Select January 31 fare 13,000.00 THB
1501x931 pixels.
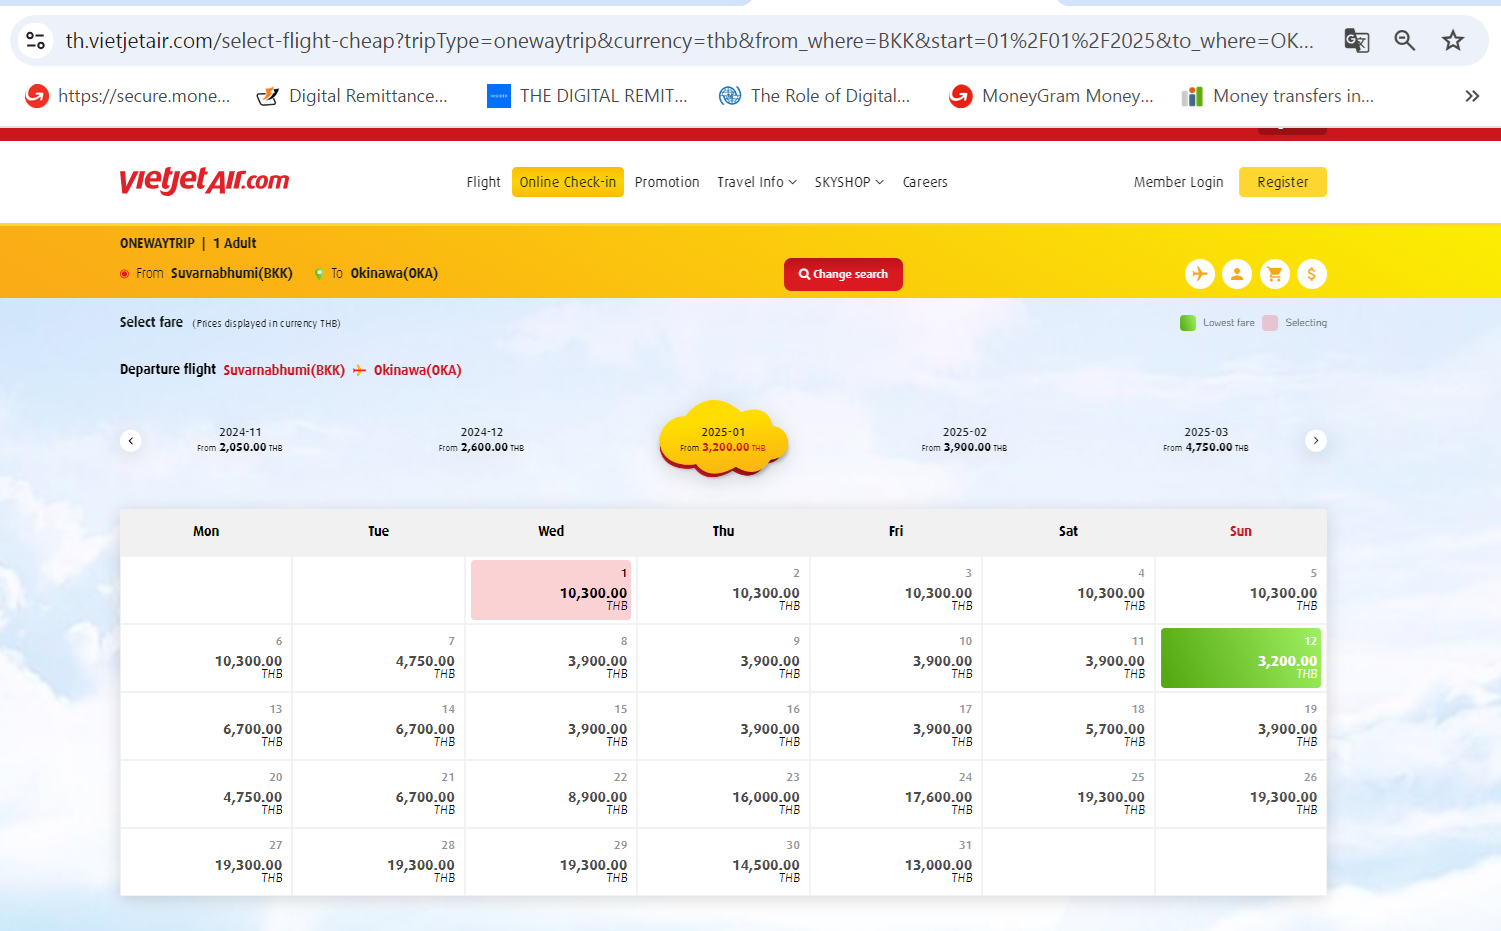896,862
